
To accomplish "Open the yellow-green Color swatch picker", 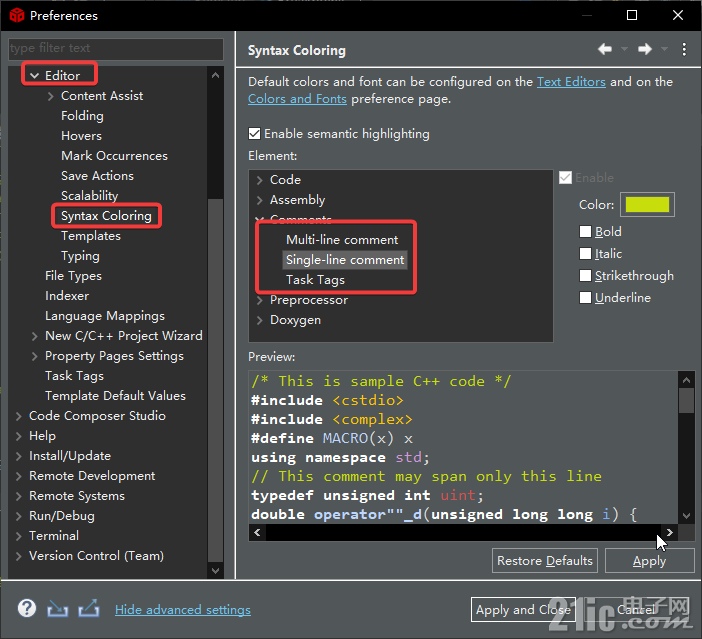I will coord(647,205).
